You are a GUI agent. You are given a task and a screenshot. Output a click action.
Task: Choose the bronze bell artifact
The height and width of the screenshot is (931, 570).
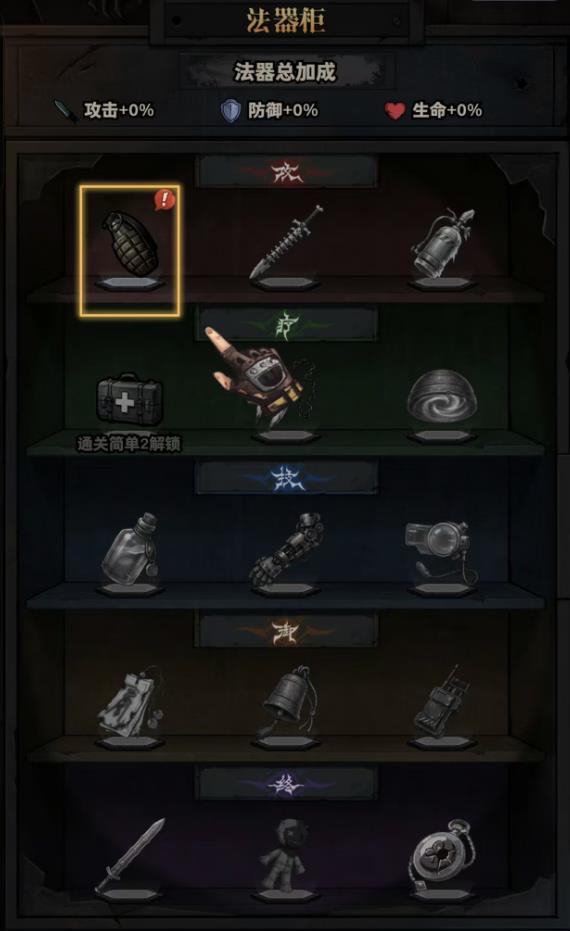tap(289, 701)
